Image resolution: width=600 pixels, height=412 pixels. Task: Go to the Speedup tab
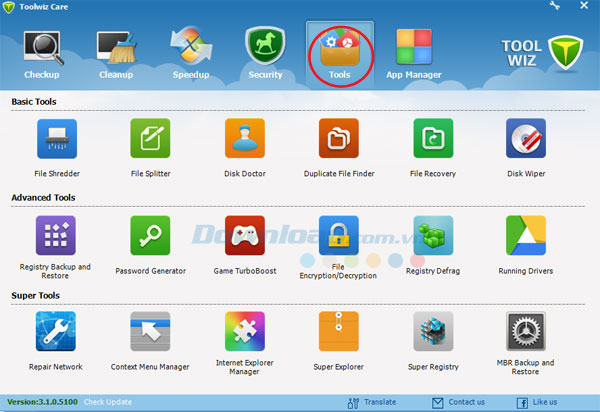(191, 55)
